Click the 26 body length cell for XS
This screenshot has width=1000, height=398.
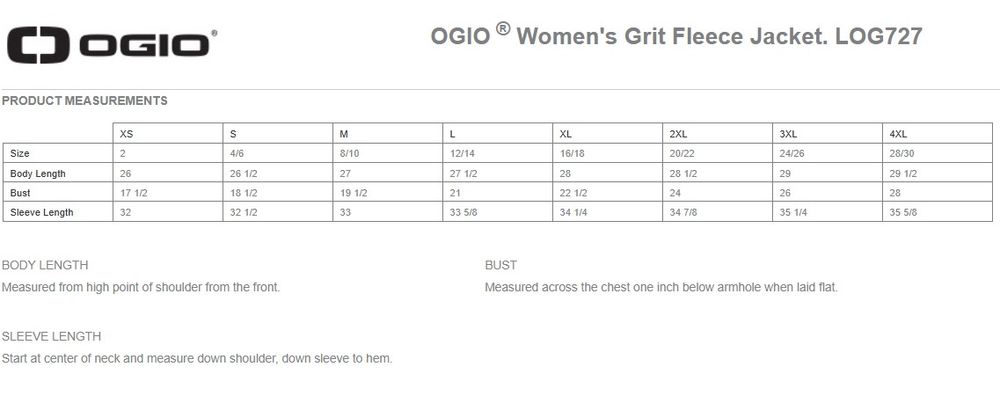coord(168,173)
